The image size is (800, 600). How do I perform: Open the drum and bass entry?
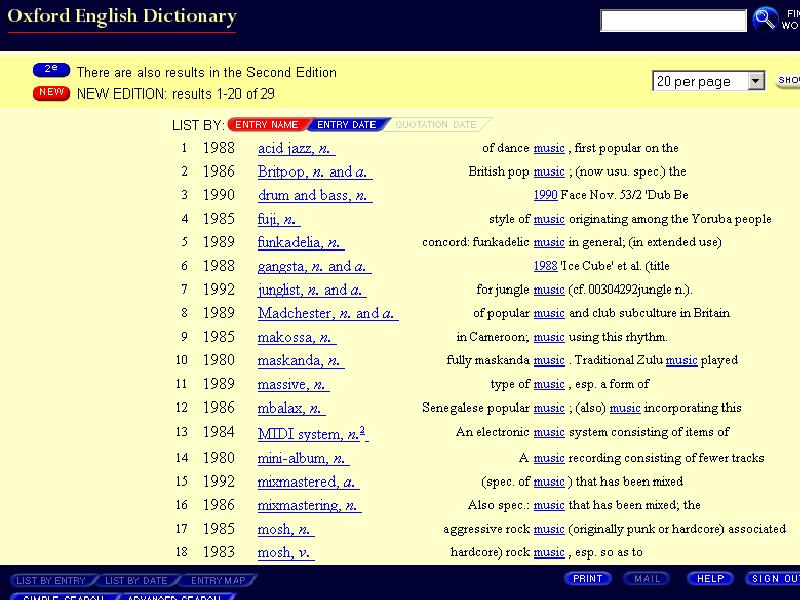pos(314,195)
